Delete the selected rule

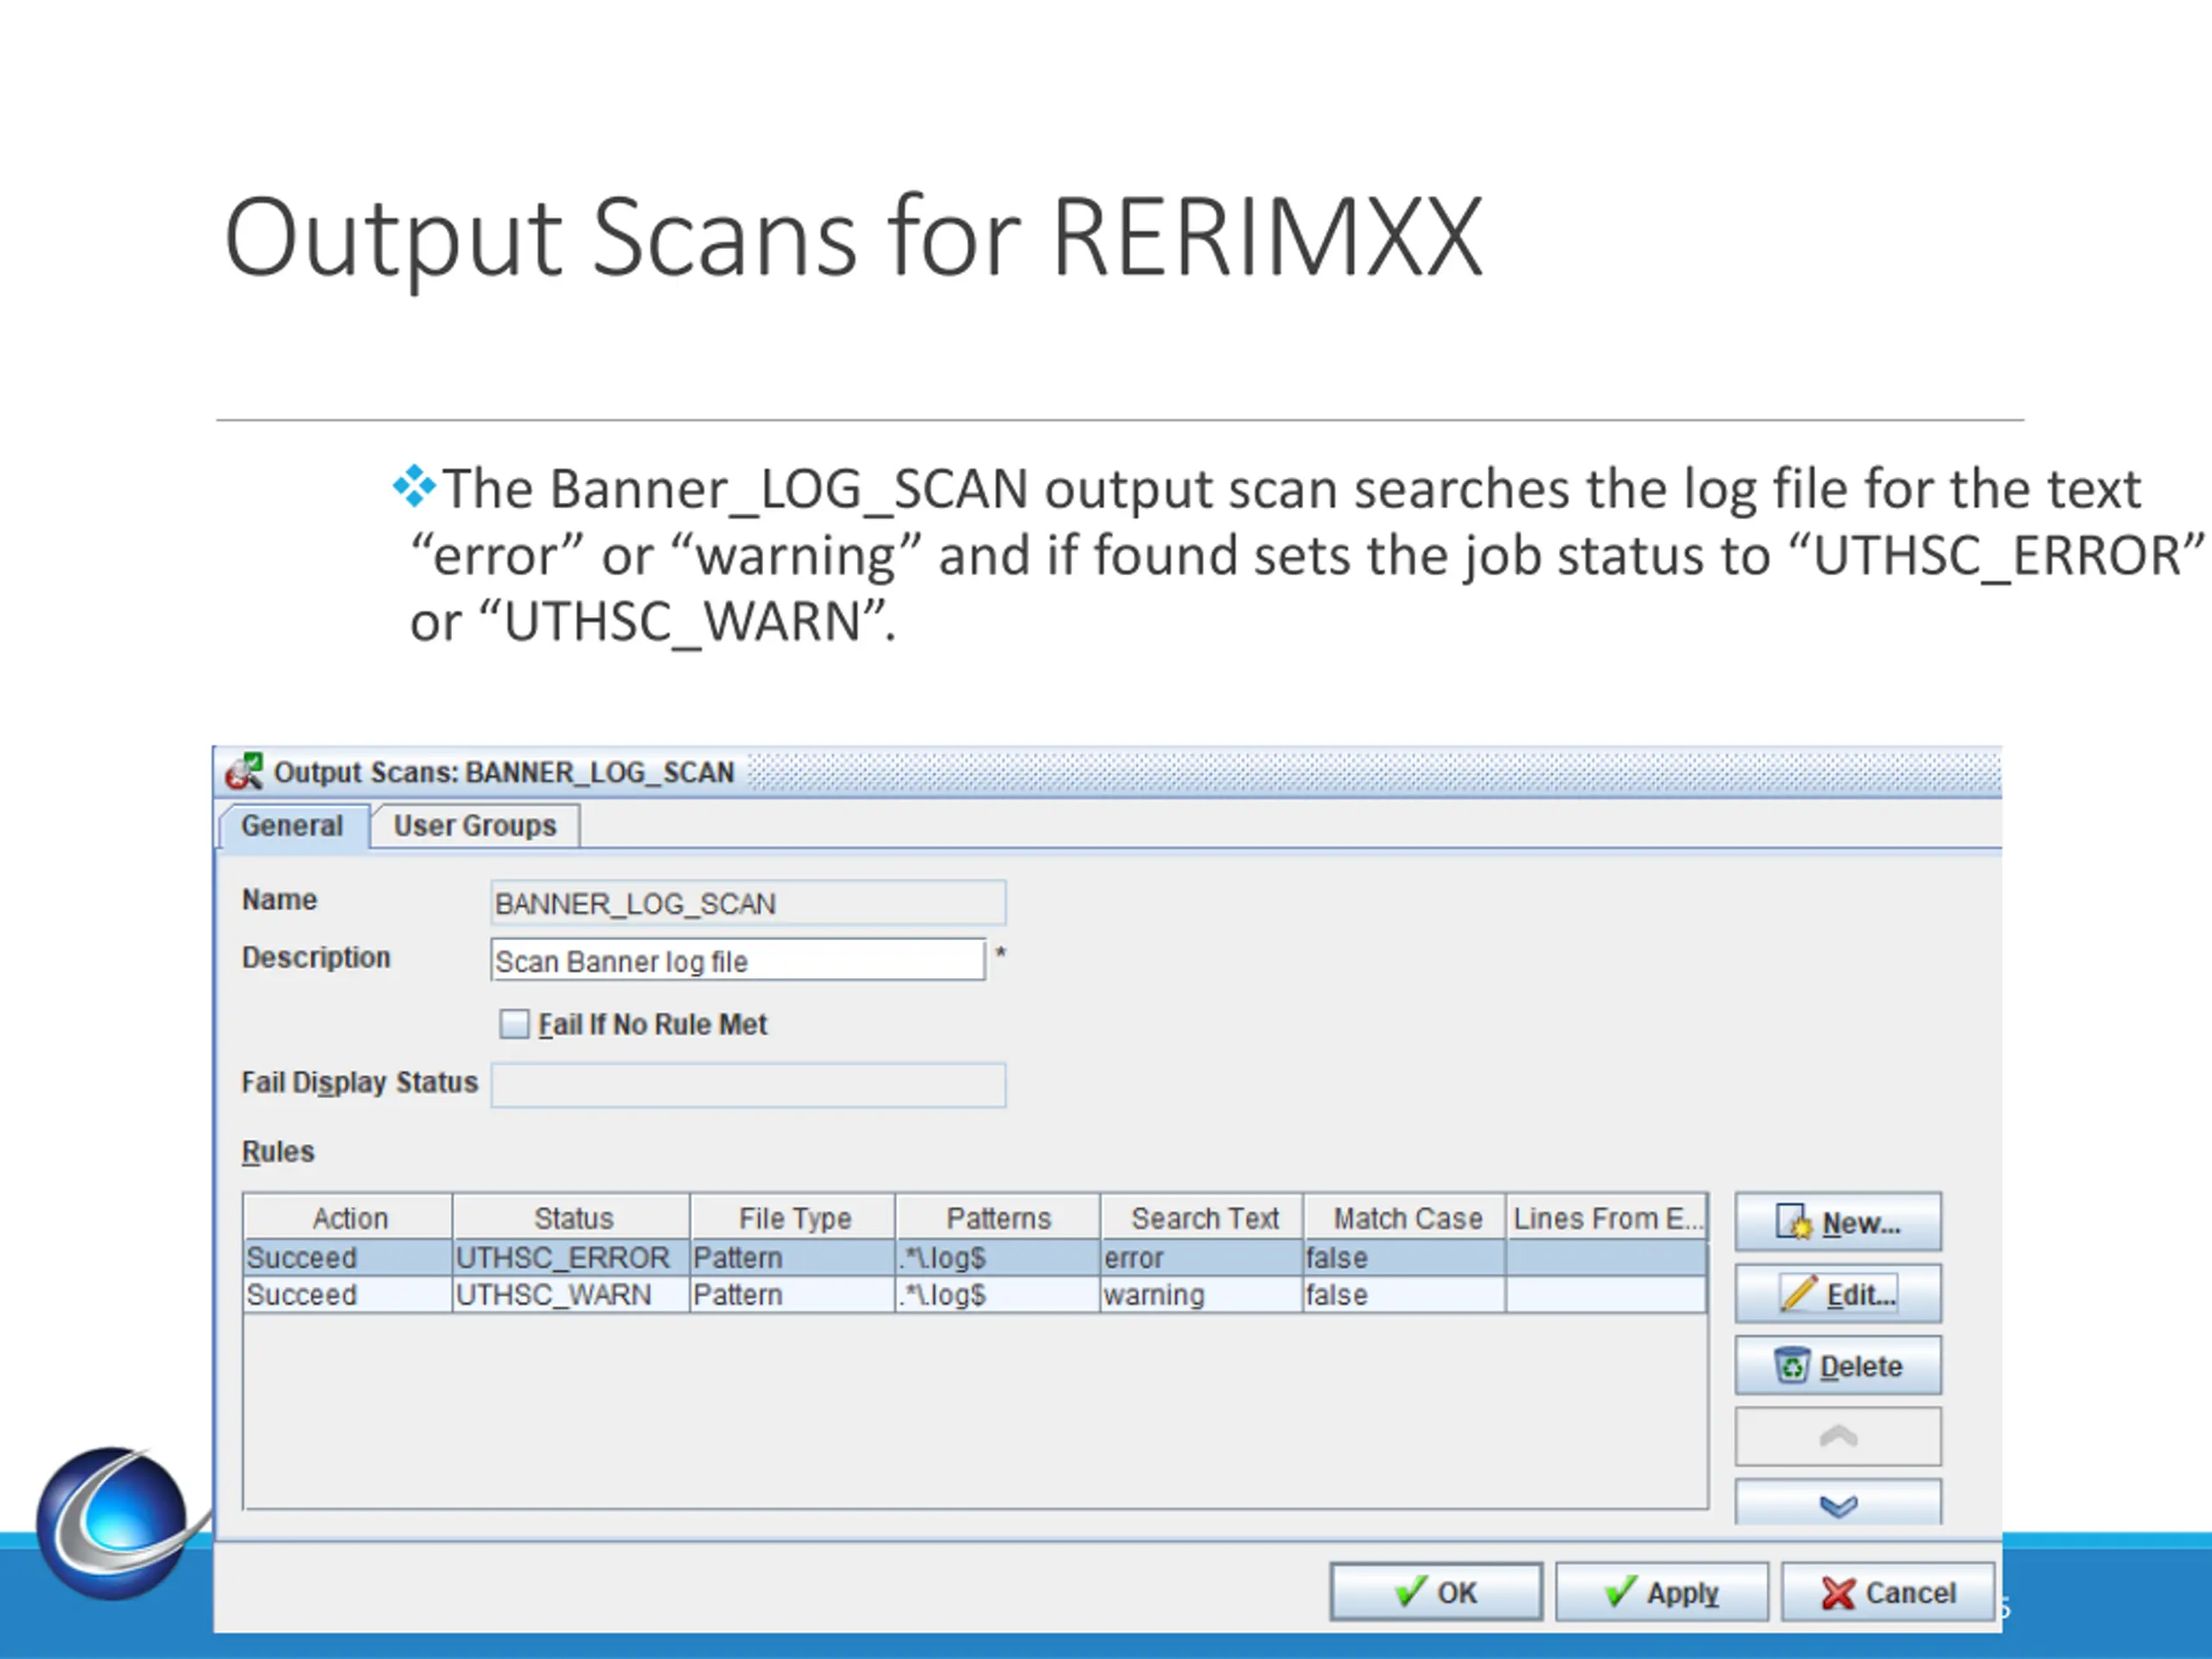click(x=1838, y=1366)
